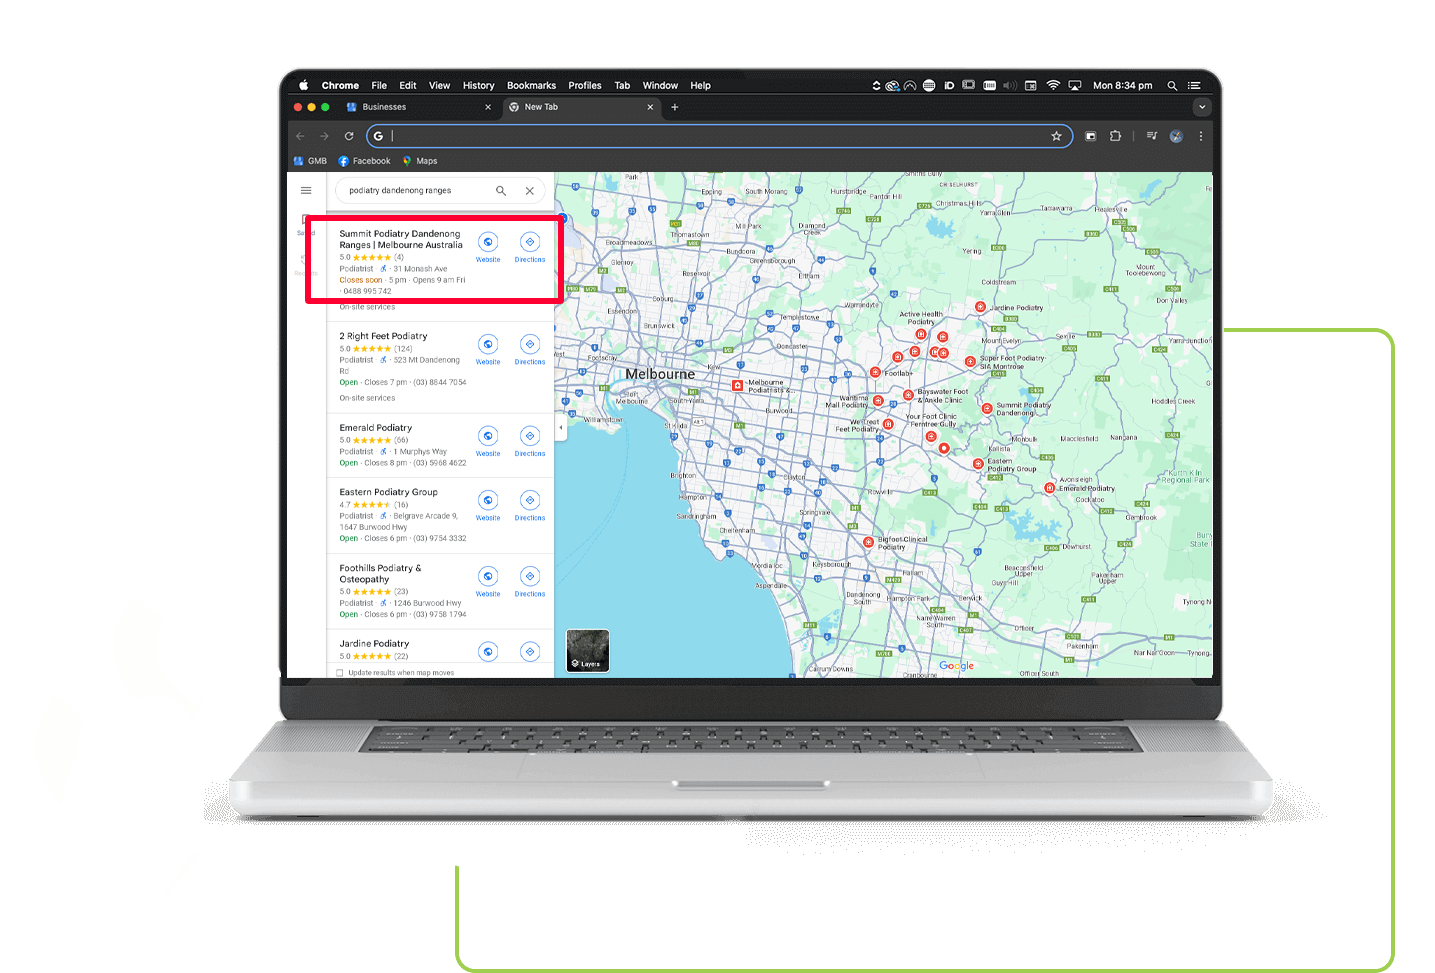Screen dimensions: 1435x973
Task: Open the Apple menu
Action: (304, 85)
